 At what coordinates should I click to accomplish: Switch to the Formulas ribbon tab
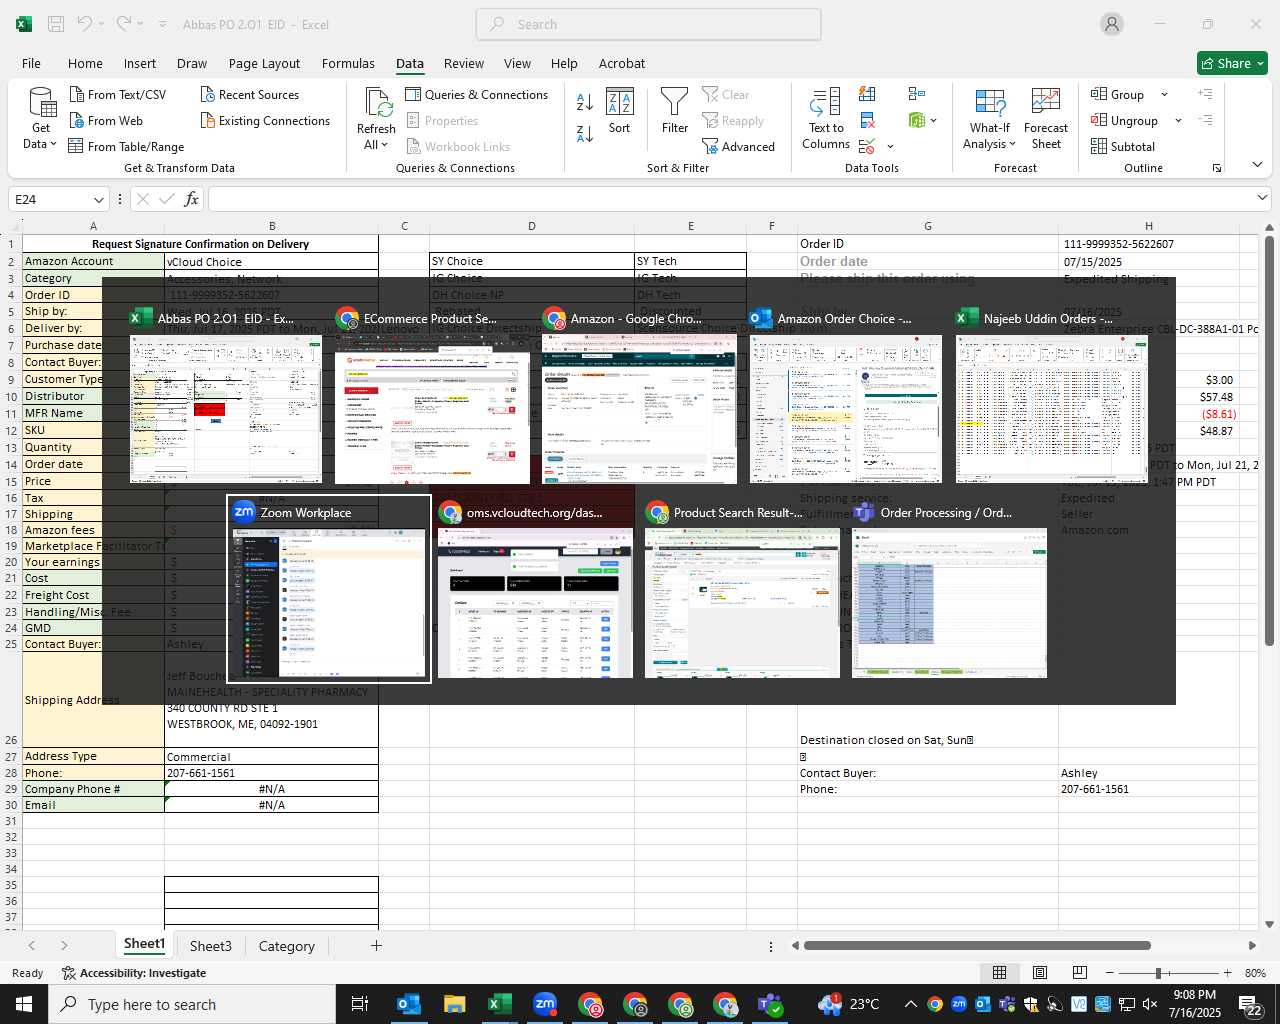pos(348,63)
